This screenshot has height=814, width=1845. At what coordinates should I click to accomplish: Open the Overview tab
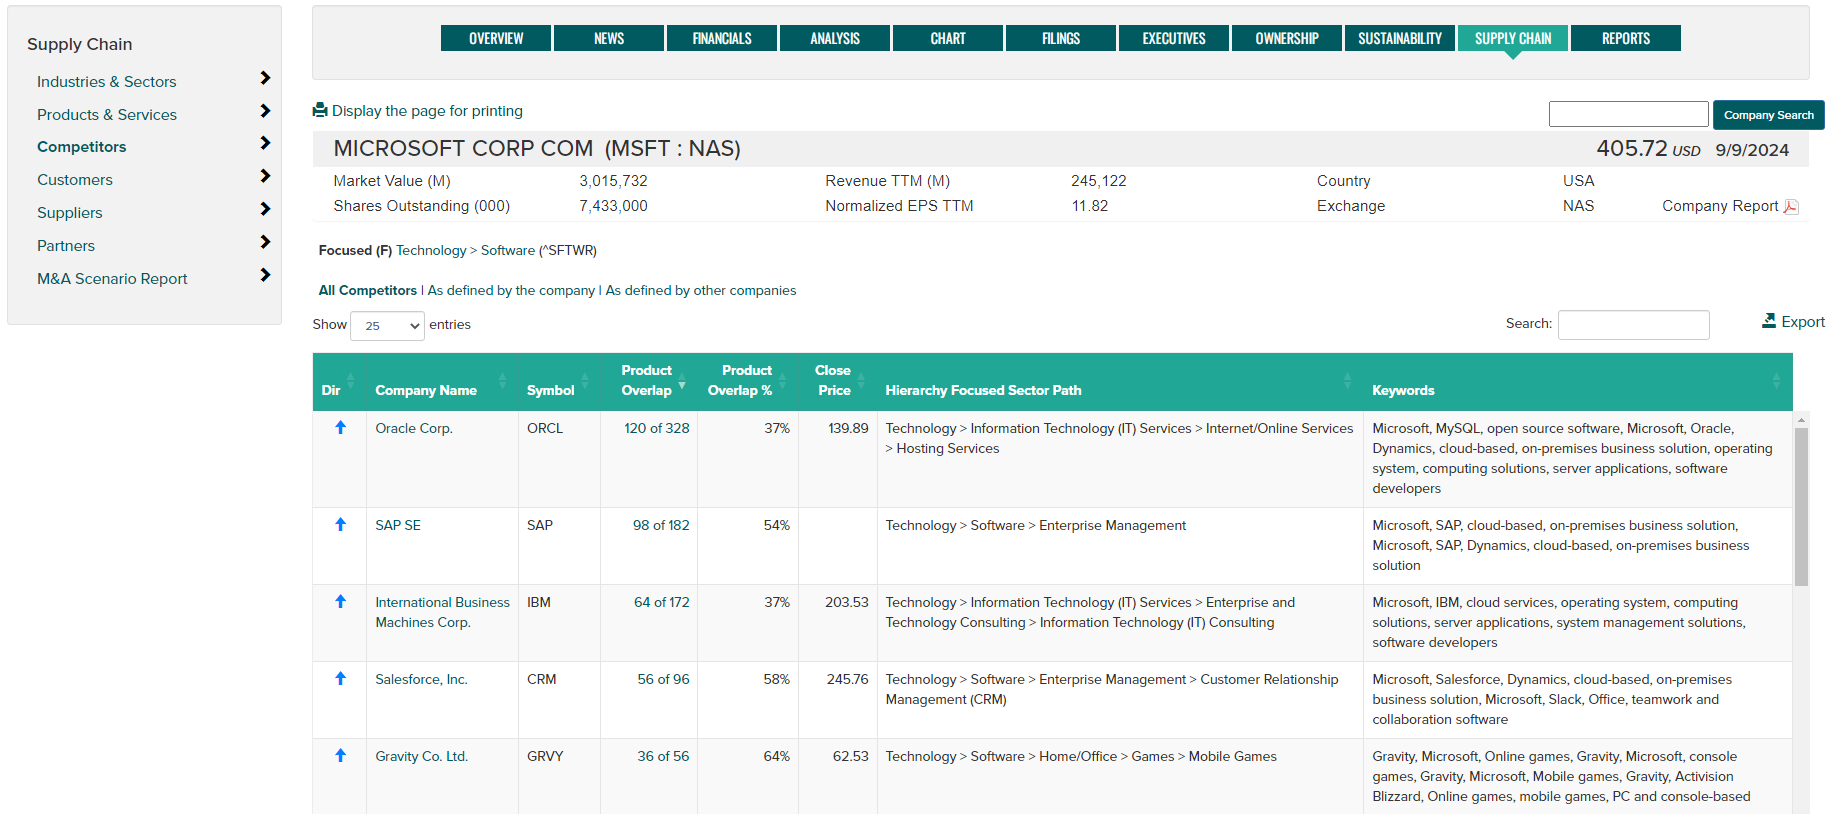coord(496,38)
